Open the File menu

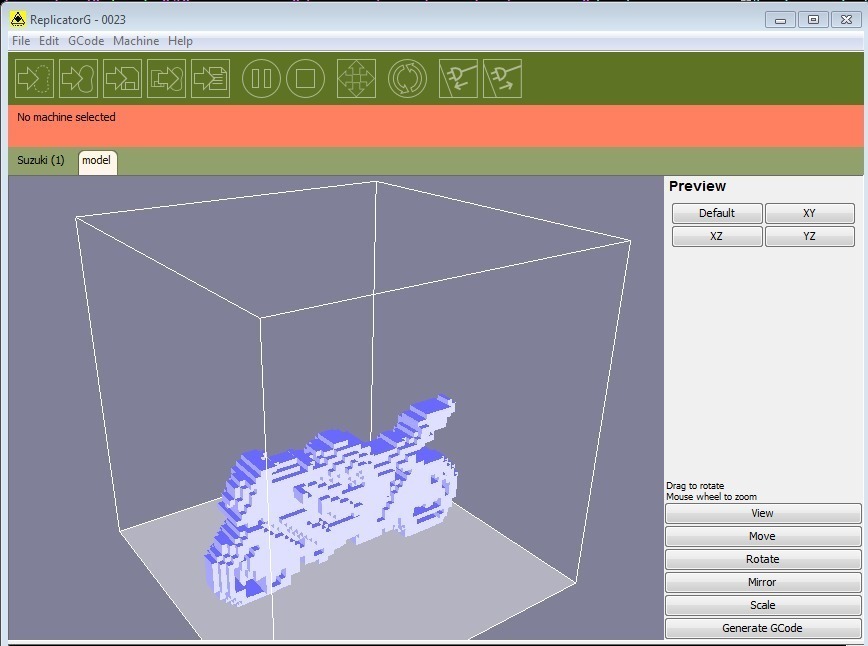click(21, 41)
